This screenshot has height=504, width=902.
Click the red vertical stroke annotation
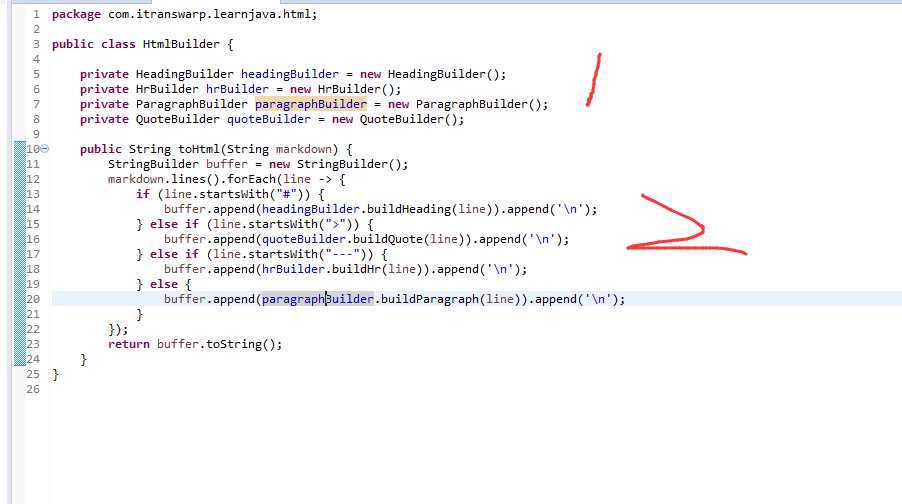(x=594, y=80)
